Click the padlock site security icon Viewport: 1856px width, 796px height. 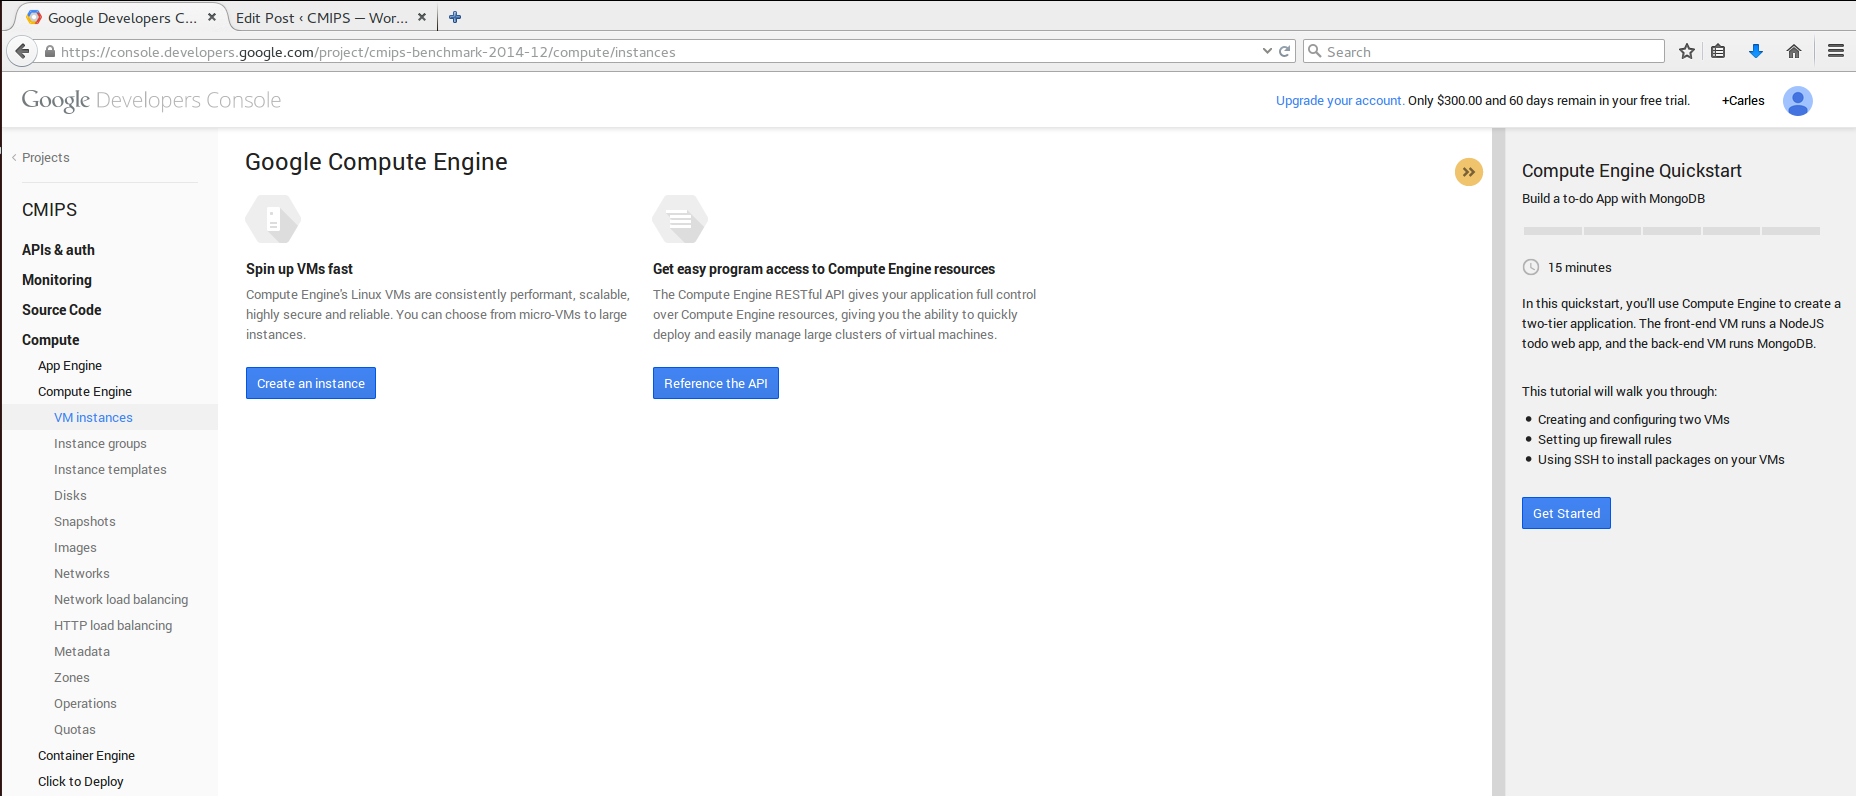[x=50, y=51]
